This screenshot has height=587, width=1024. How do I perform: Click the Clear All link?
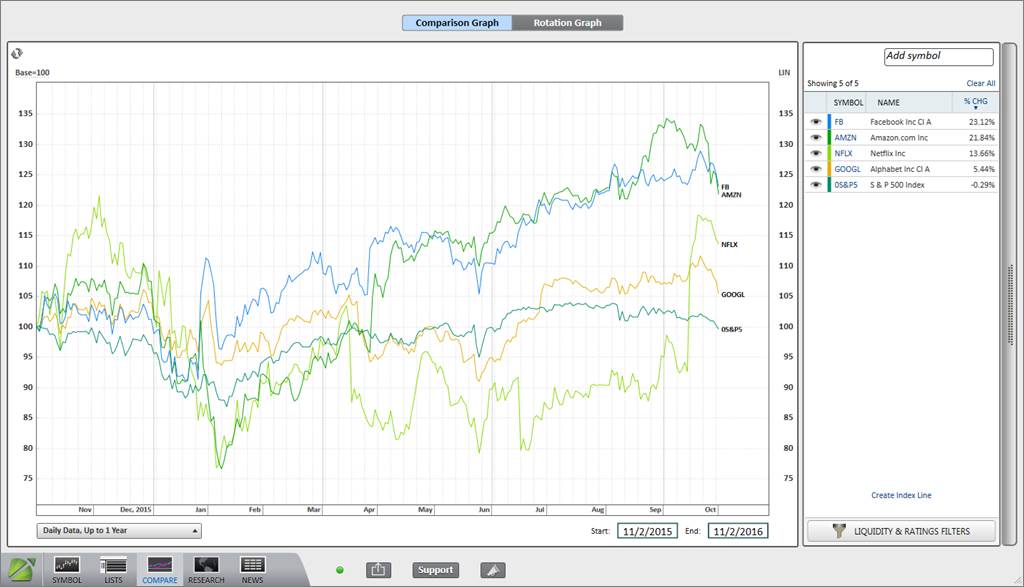point(981,84)
